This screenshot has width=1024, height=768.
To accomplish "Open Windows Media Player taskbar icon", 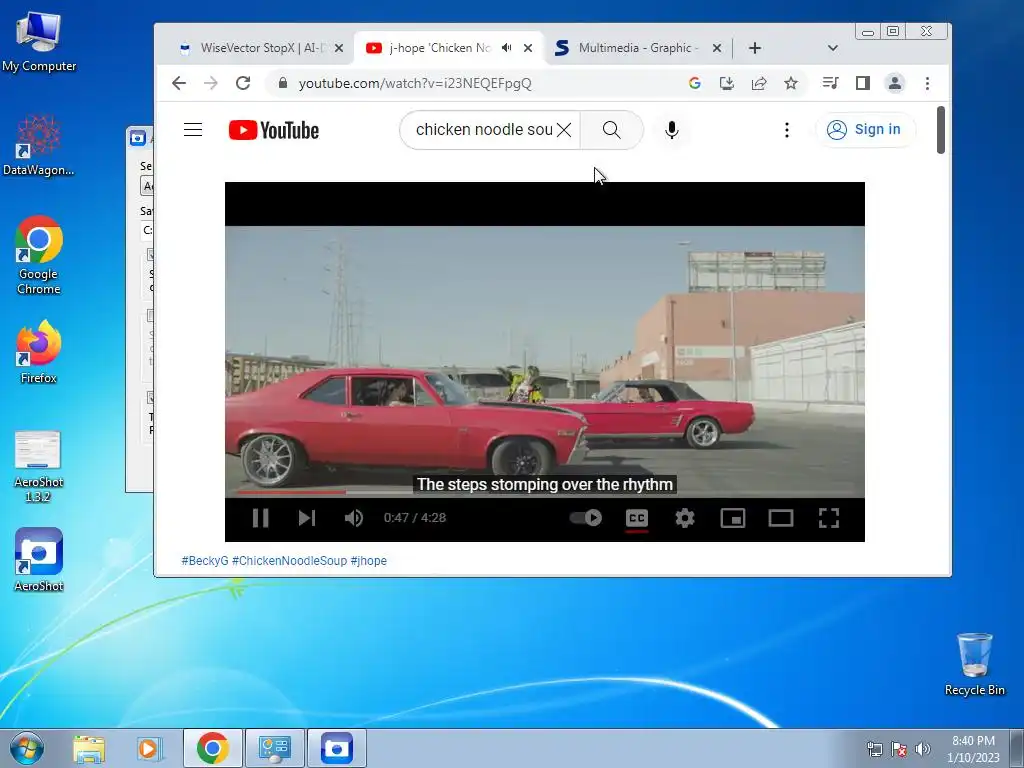I will [x=150, y=748].
